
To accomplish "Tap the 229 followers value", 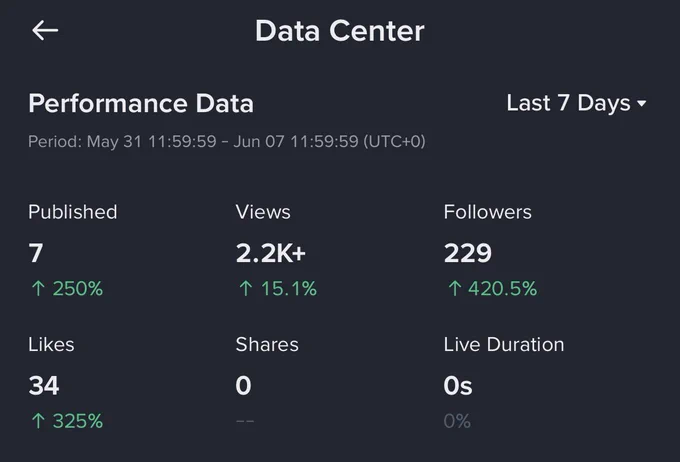I will [468, 253].
